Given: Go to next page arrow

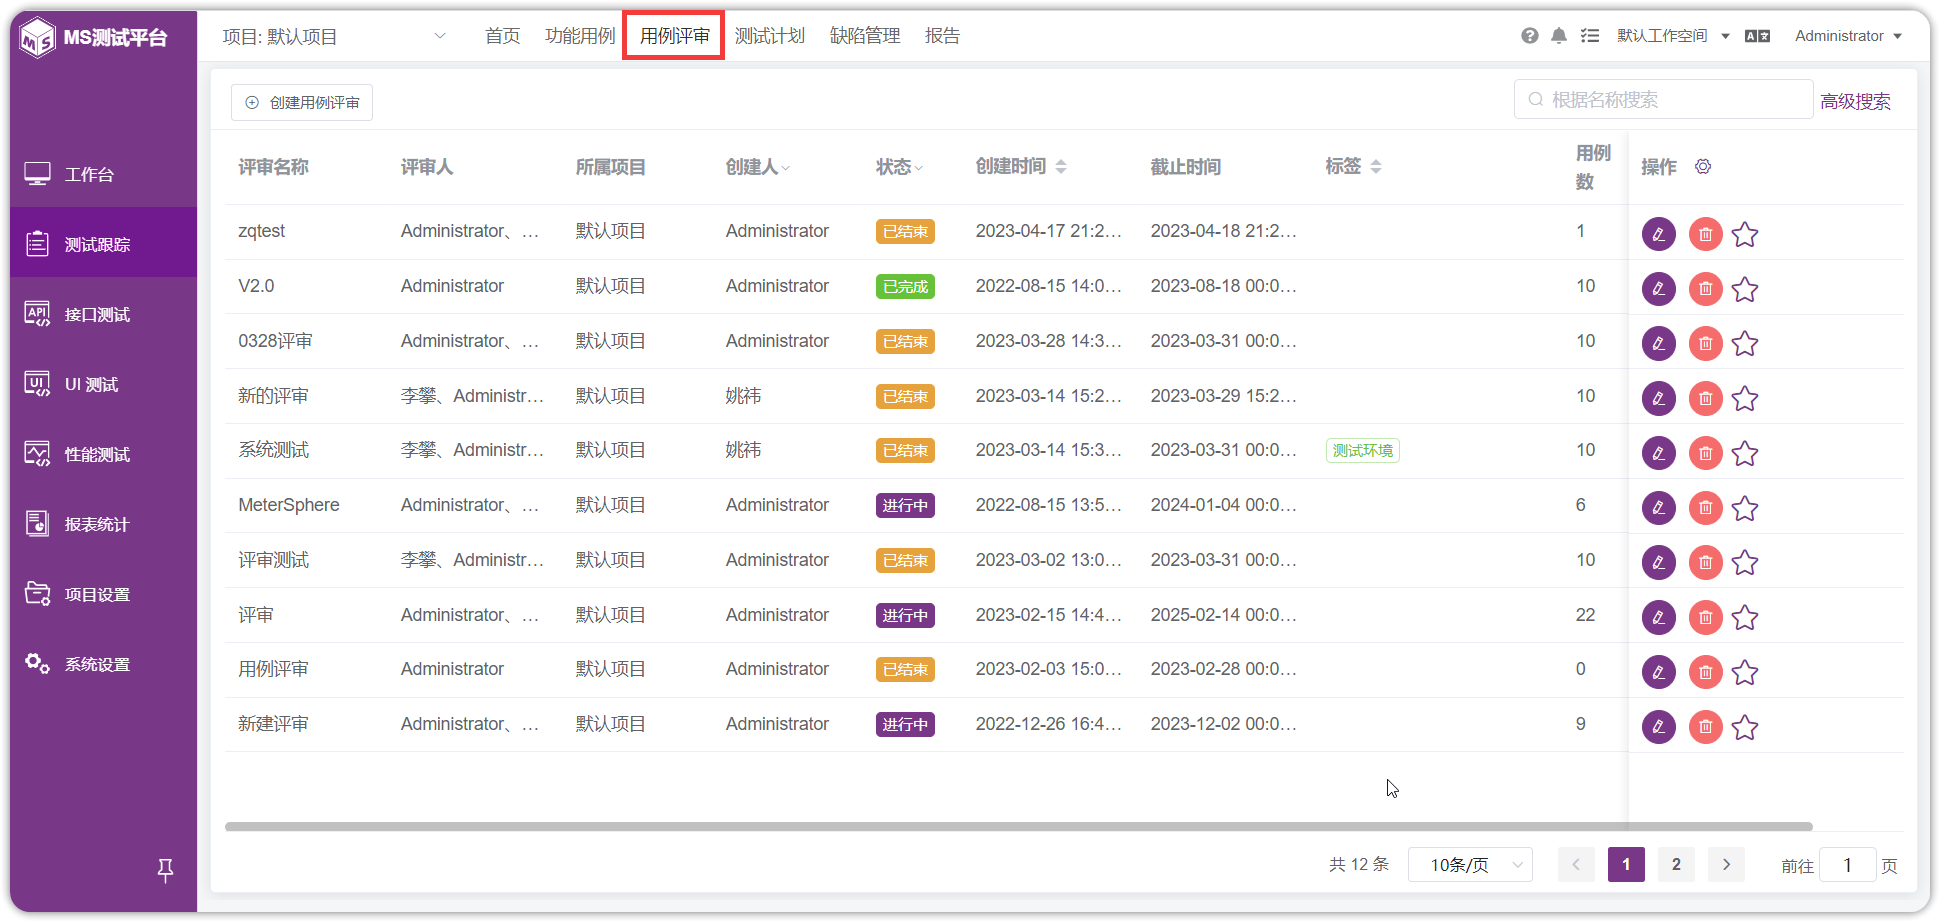Looking at the screenshot, I should [1726, 865].
